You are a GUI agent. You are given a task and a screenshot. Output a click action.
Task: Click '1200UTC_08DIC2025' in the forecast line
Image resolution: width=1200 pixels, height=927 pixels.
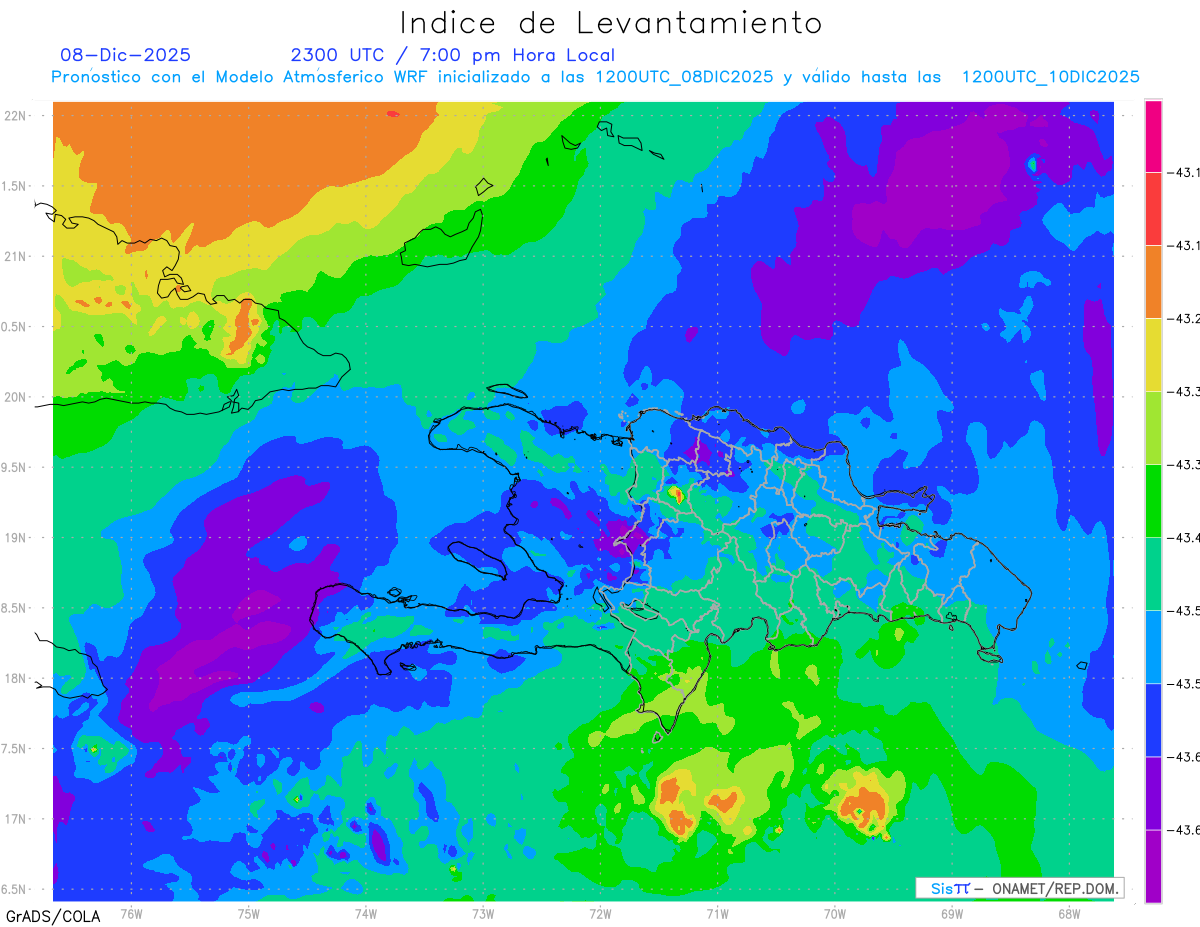pos(684,77)
